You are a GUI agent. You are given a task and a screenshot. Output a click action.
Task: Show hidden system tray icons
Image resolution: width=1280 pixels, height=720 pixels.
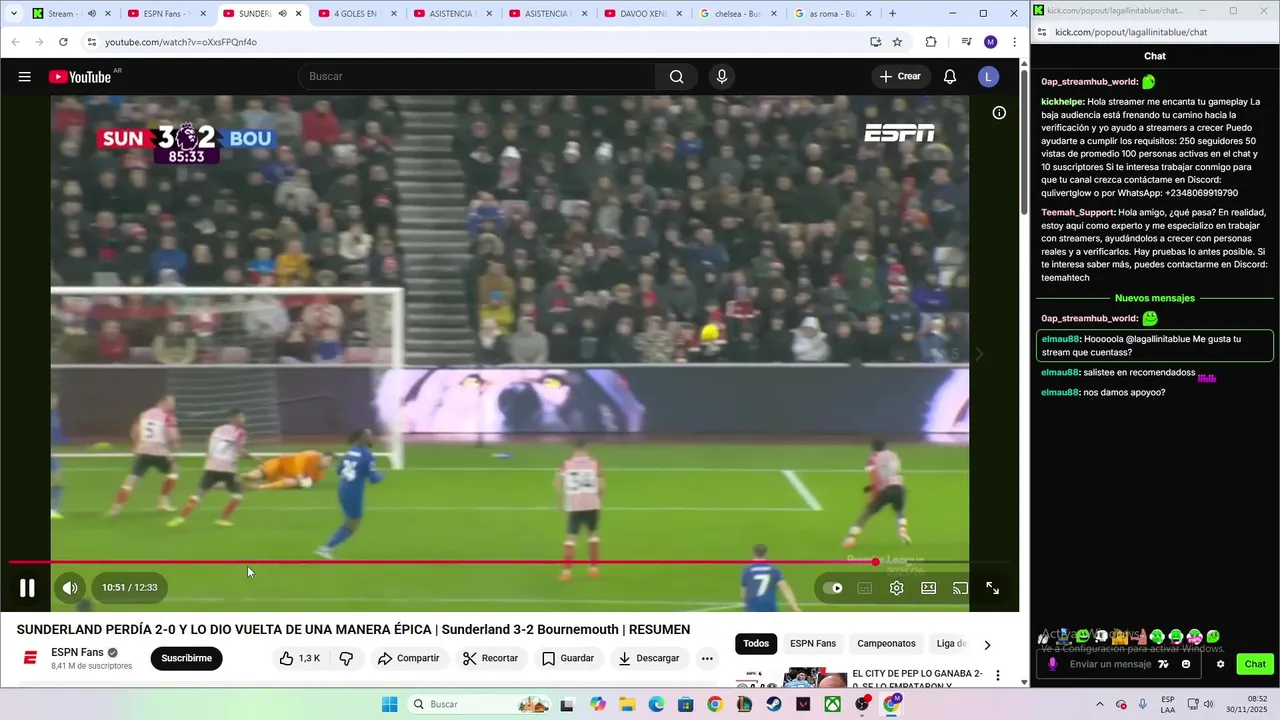coord(1099,704)
